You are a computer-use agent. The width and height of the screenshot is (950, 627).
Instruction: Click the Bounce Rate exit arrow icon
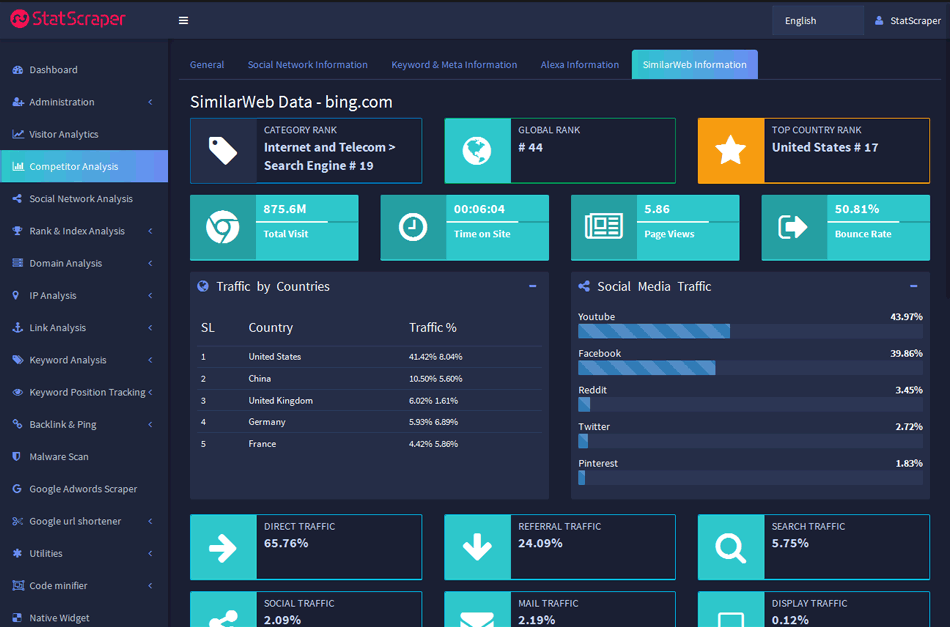tap(794, 227)
